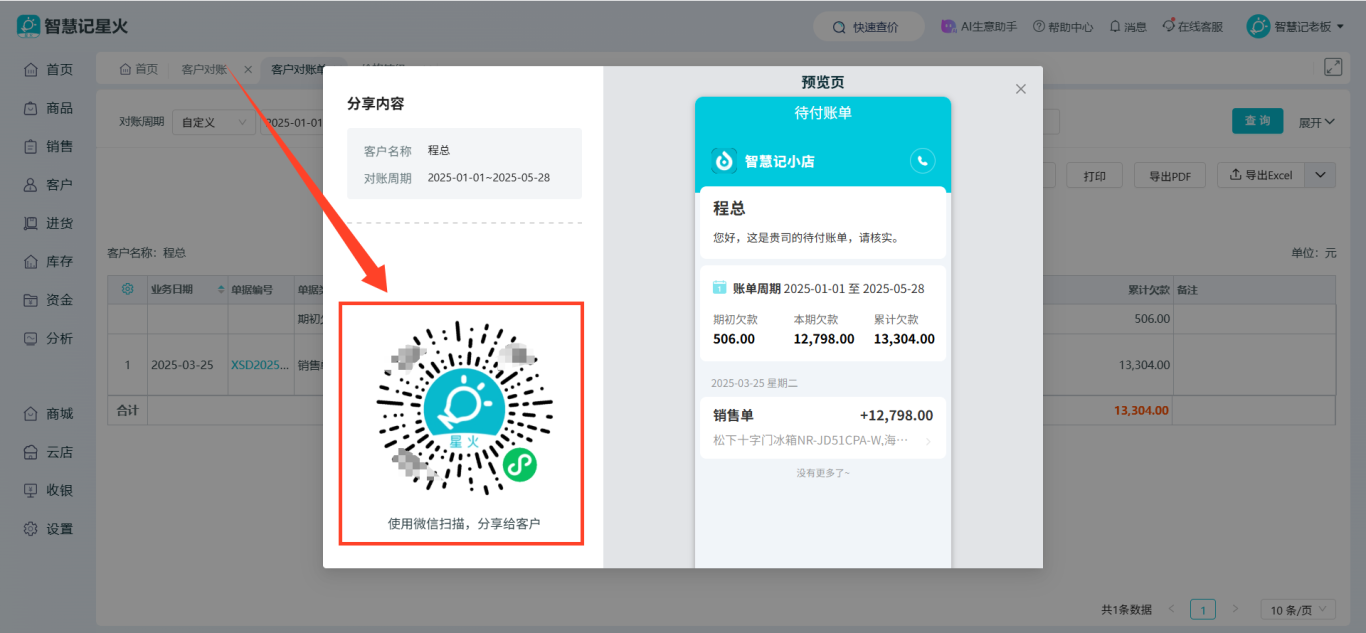Screen dimensions: 1366x633
Task: Click the 智慧记小店 shop logo in the preview
Action: [724, 161]
